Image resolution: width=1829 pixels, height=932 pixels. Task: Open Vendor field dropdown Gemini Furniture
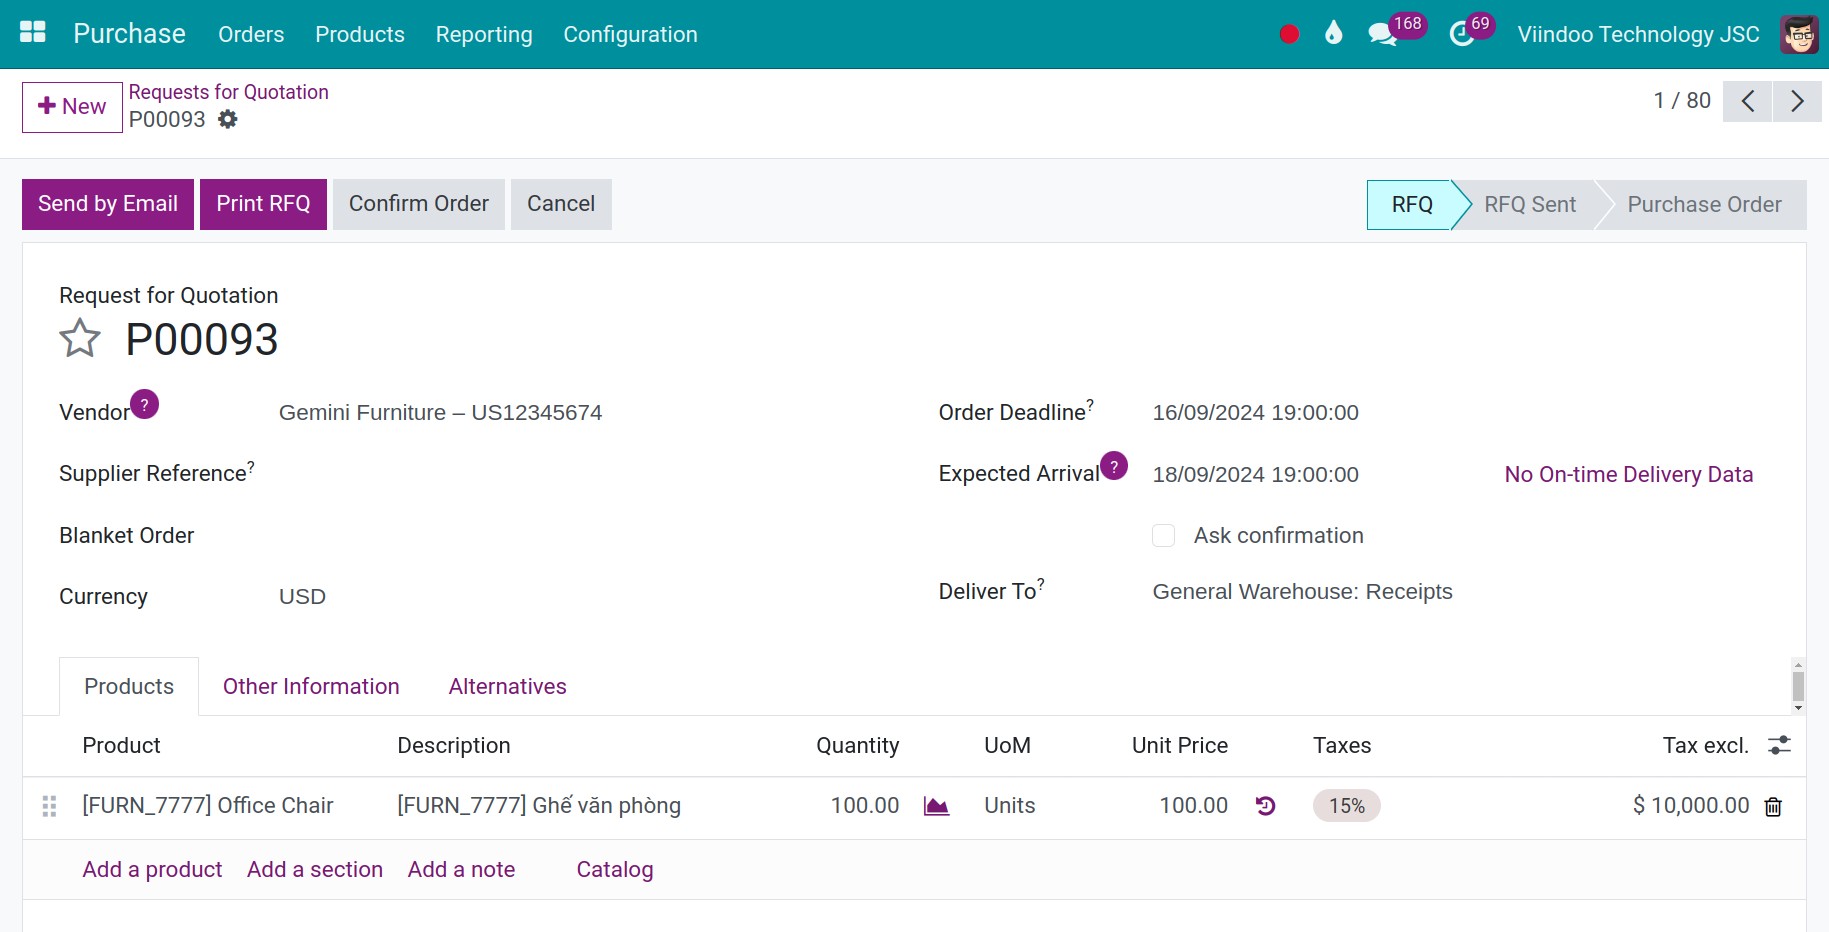(440, 413)
